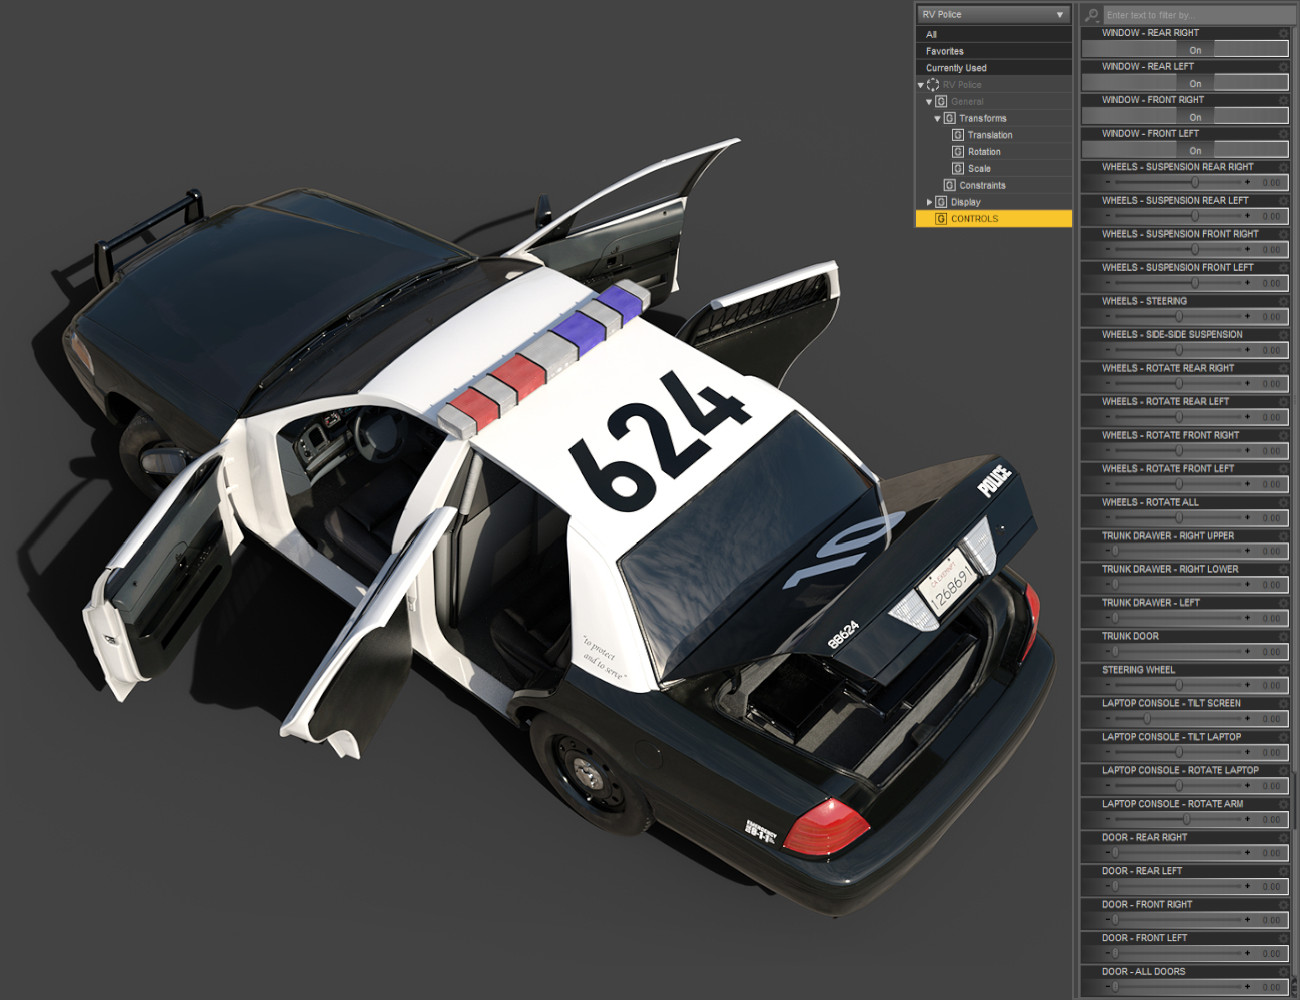The width and height of the screenshot is (1300, 1000).
Task: Click the WHEELS - ROTATE FRONT LEFT label
Action: coord(1168,468)
